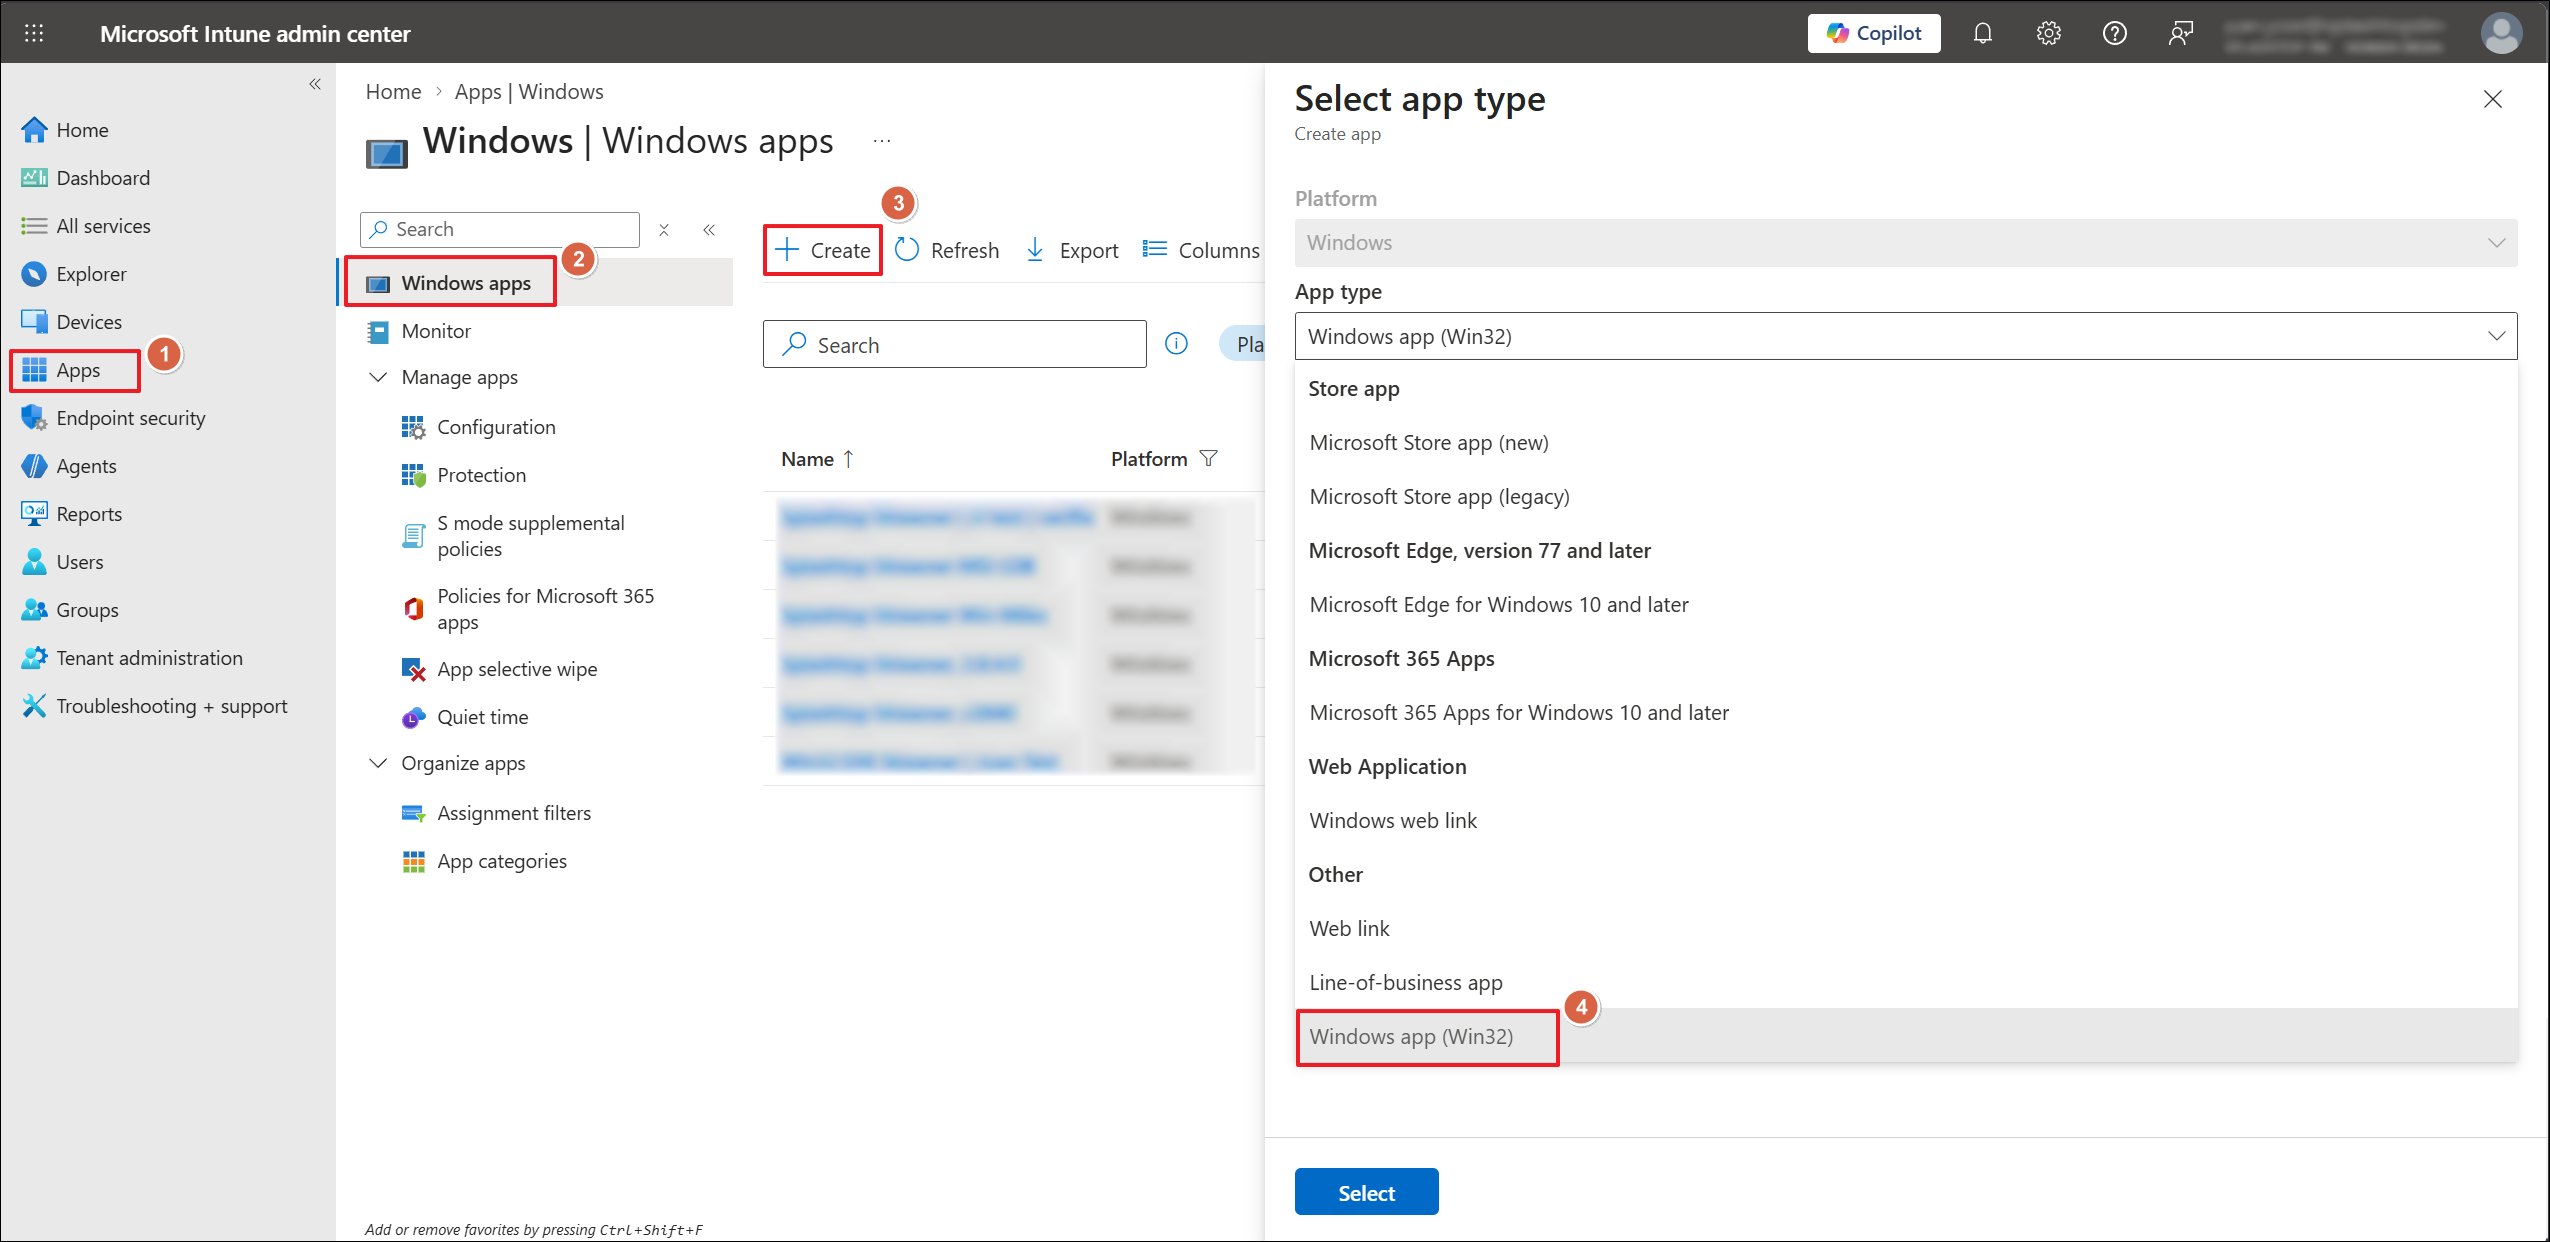Open Assignment filters
Viewport: 2550px width, 1242px height.
496,813
